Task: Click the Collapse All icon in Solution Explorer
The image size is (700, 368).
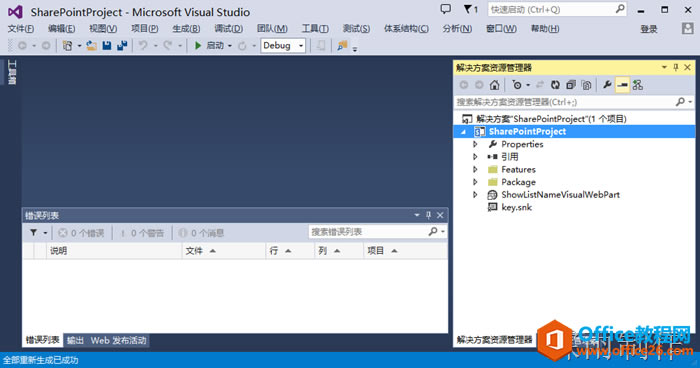Action: pos(571,85)
